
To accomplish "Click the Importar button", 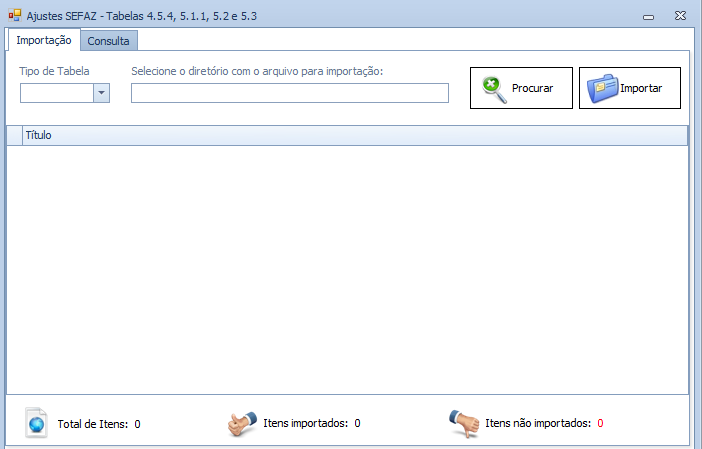I will [629, 88].
